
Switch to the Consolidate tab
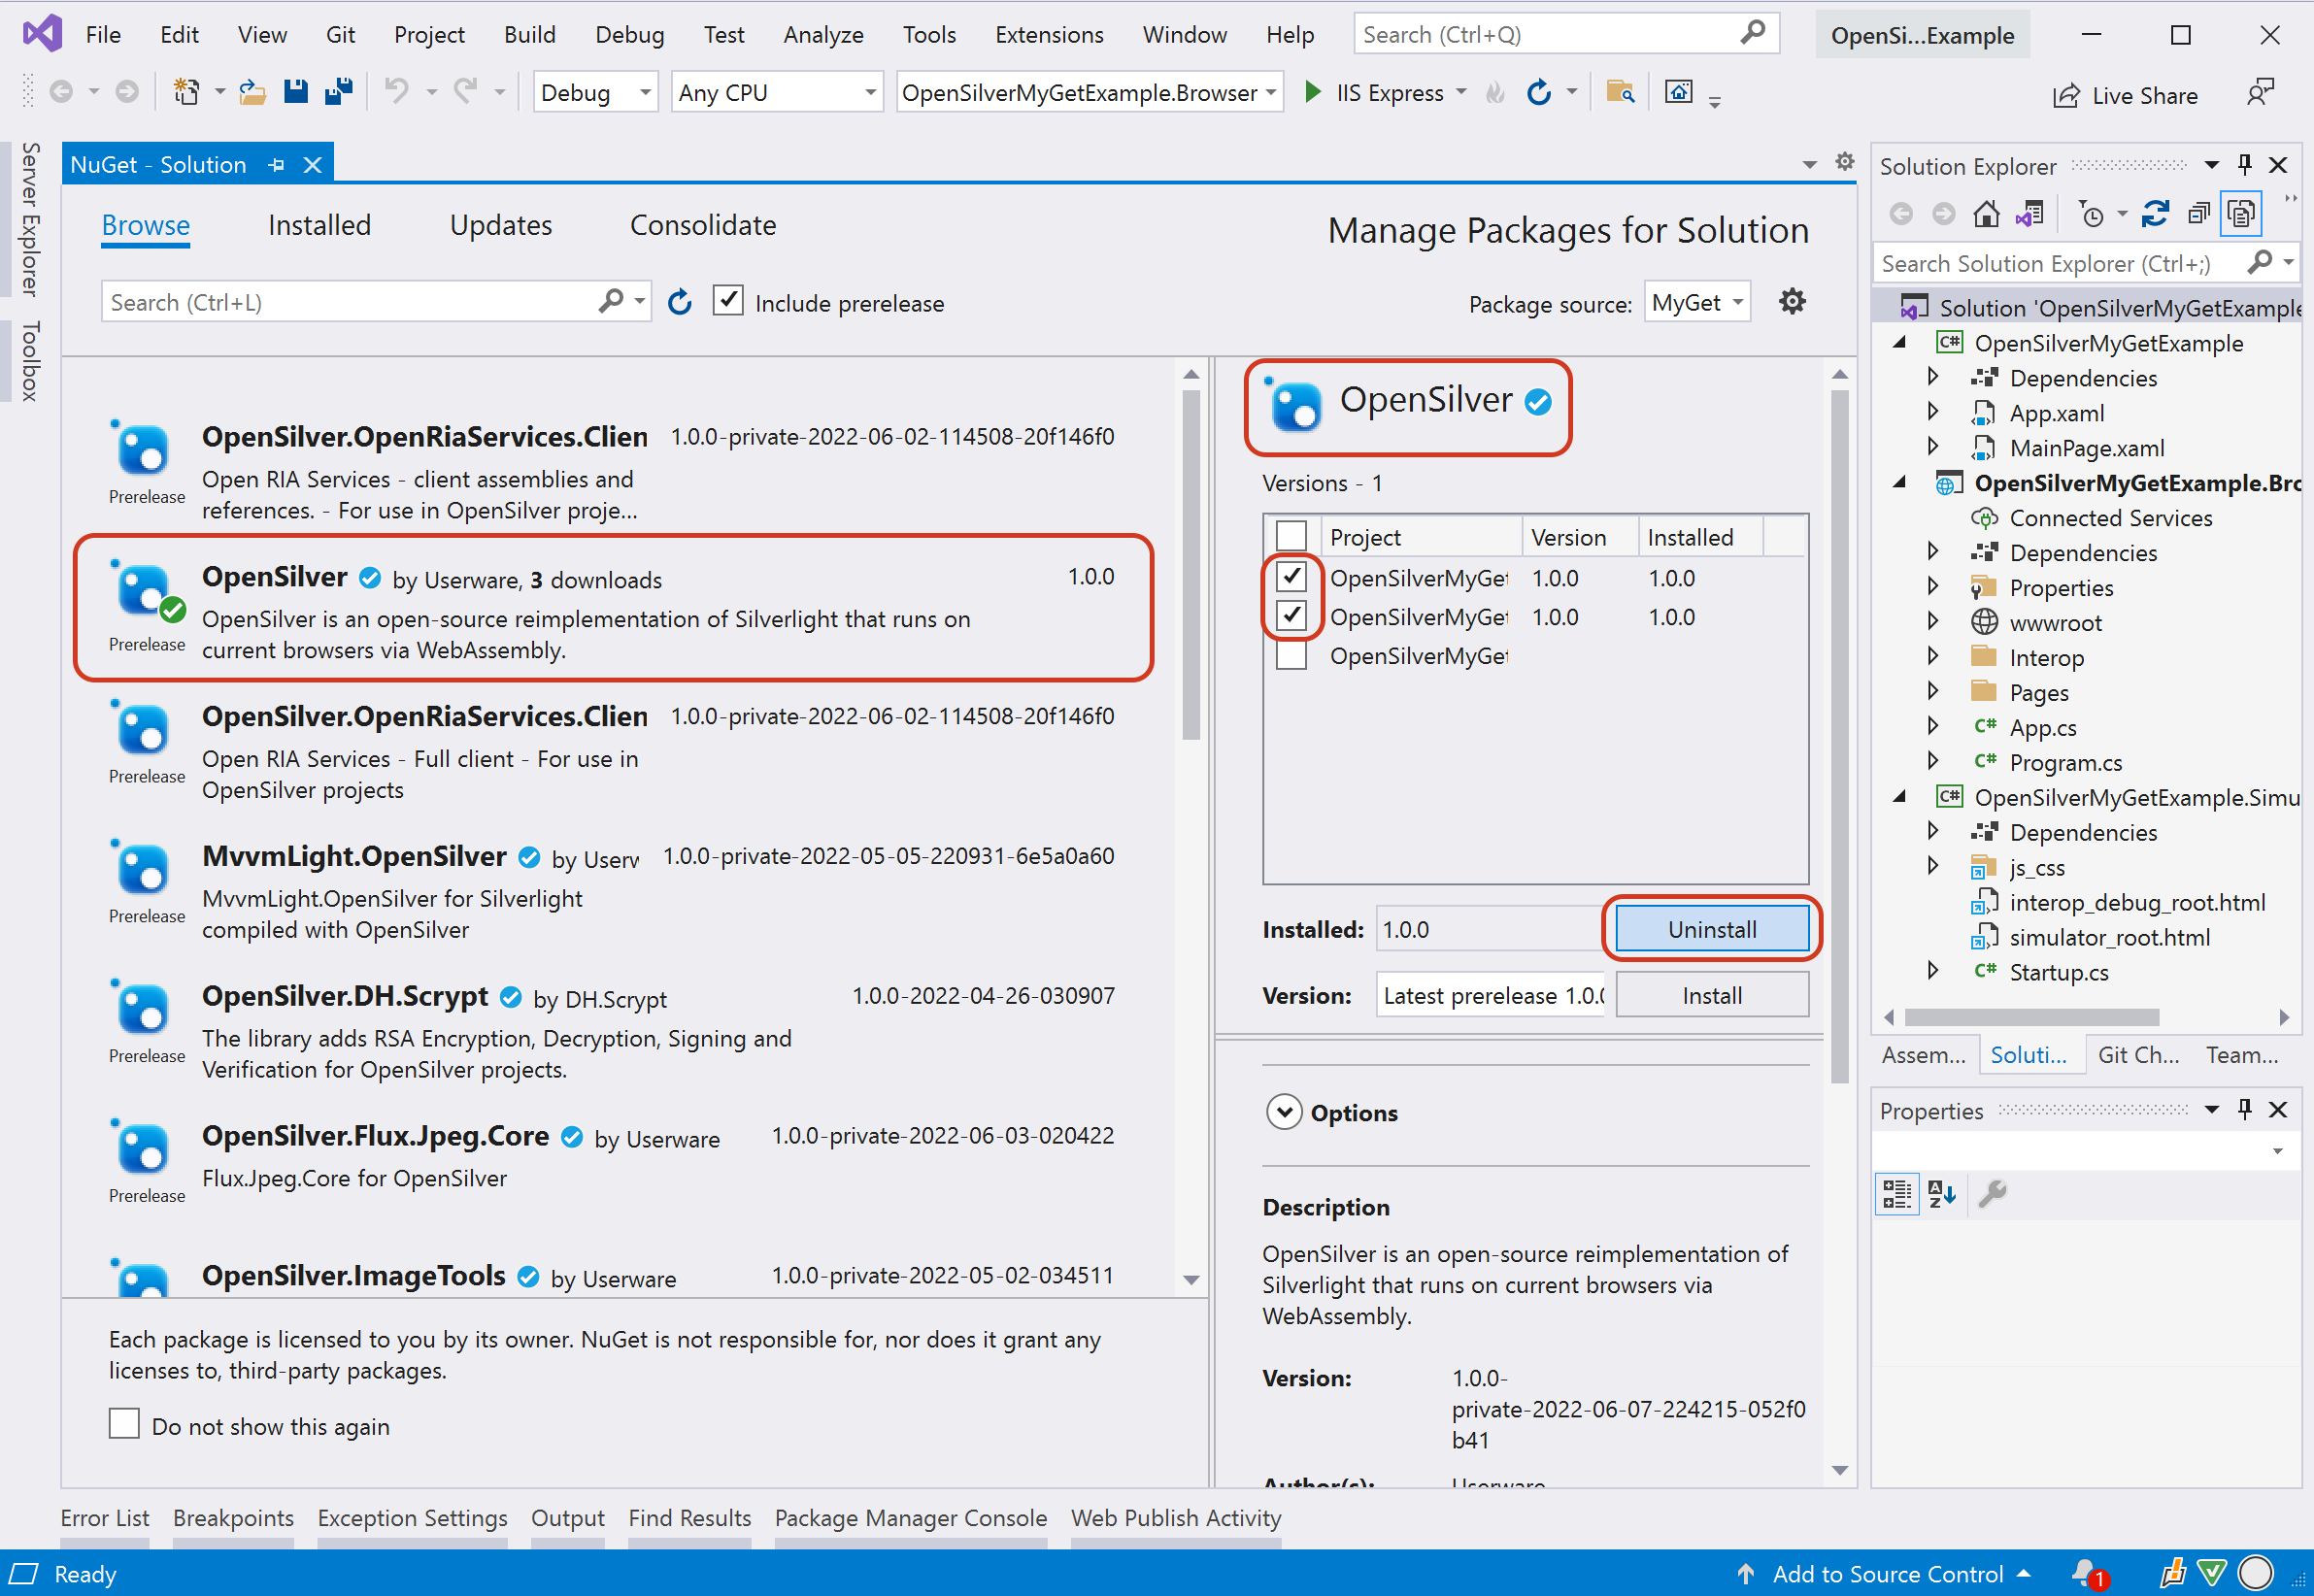pos(703,225)
